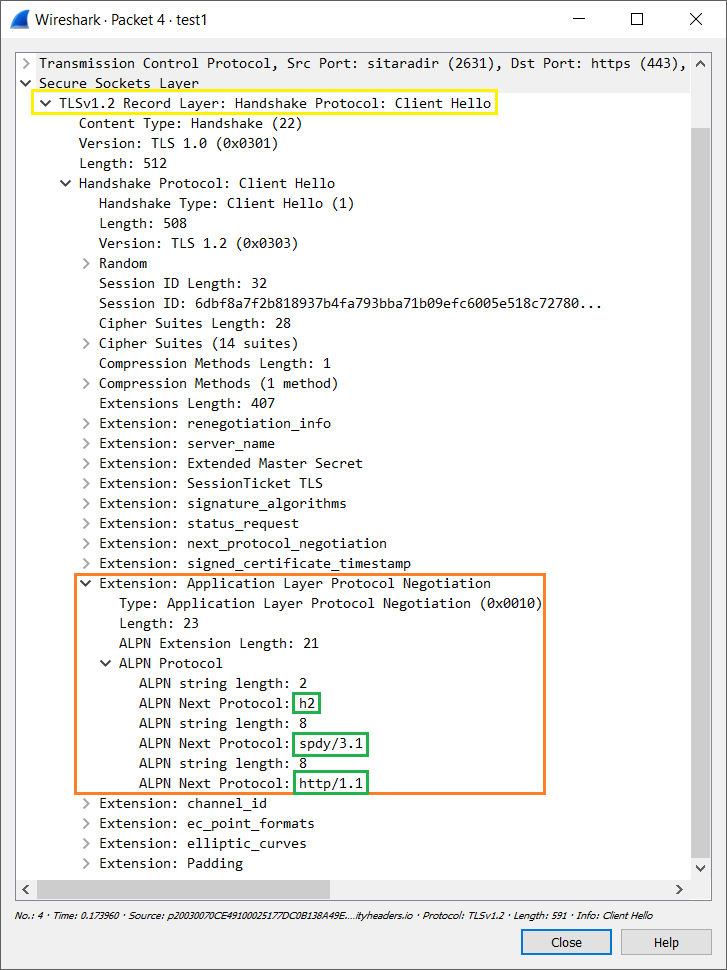Click the horizontal scrollbar thumb

pos(183,890)
